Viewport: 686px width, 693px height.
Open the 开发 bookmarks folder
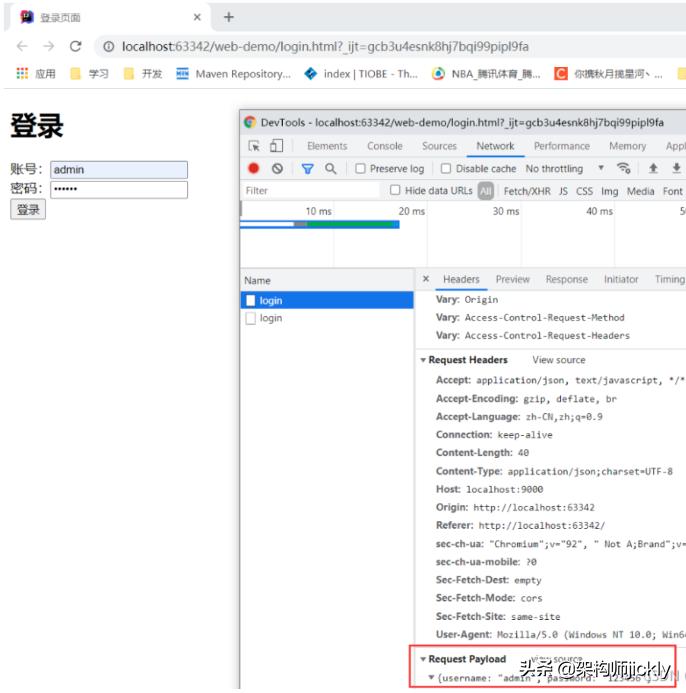[143, 73]
